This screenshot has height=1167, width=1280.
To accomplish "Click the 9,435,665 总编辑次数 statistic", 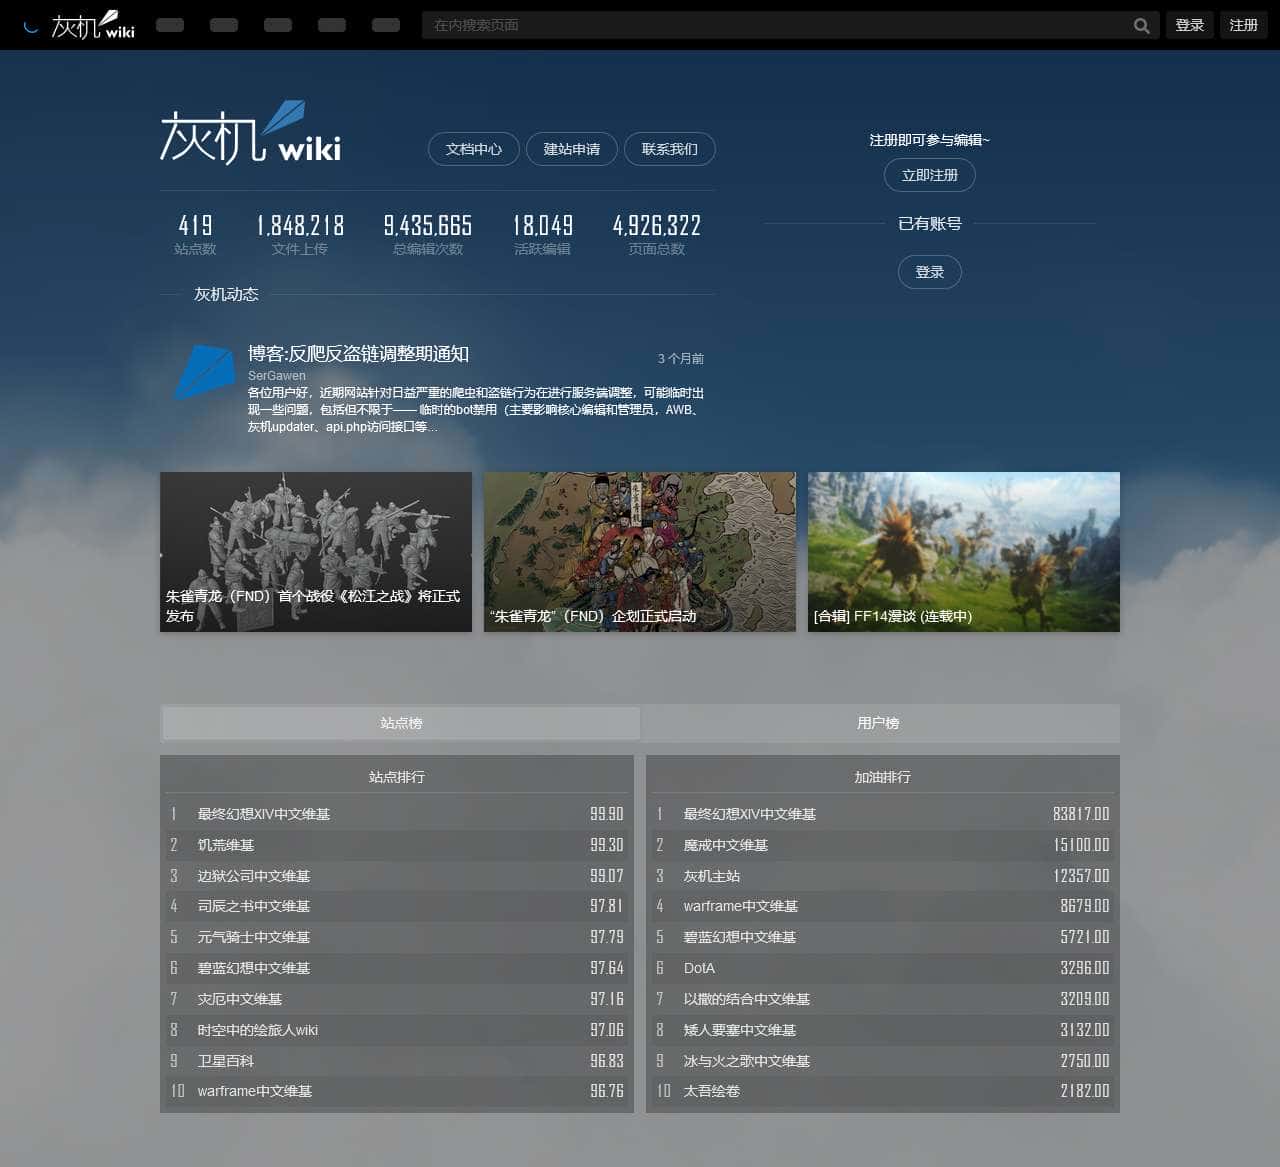I will (x=428, y=234).
